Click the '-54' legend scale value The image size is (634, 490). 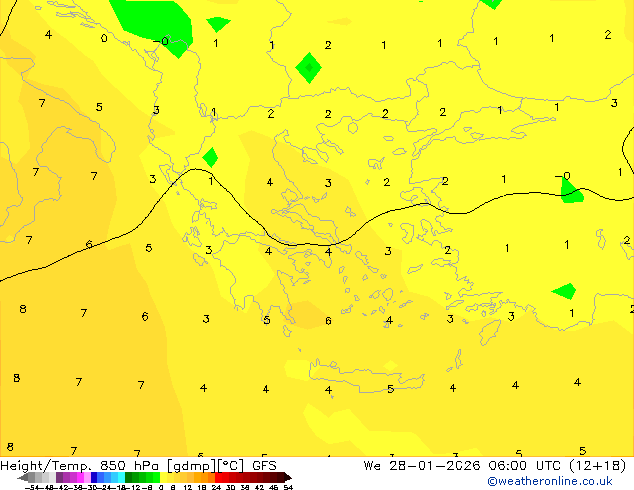(32, 487)
